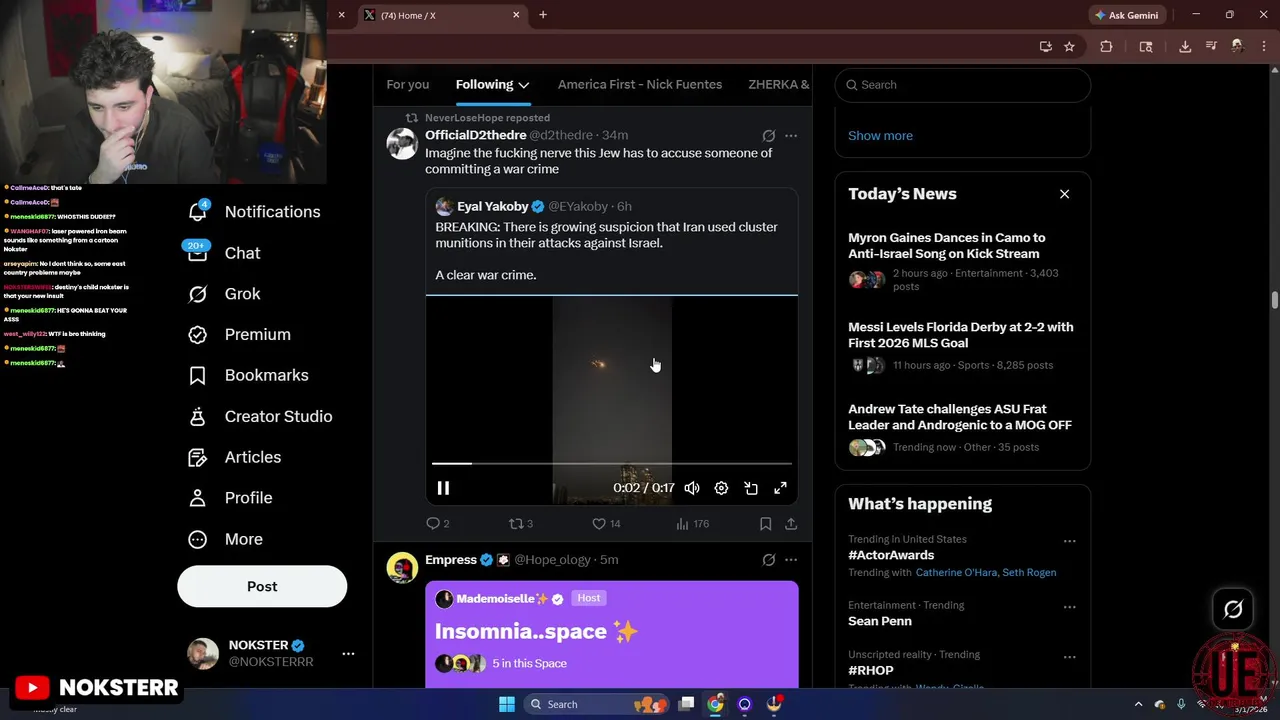
Task: Open Premium in the sidebar
Action: [240, 334]
